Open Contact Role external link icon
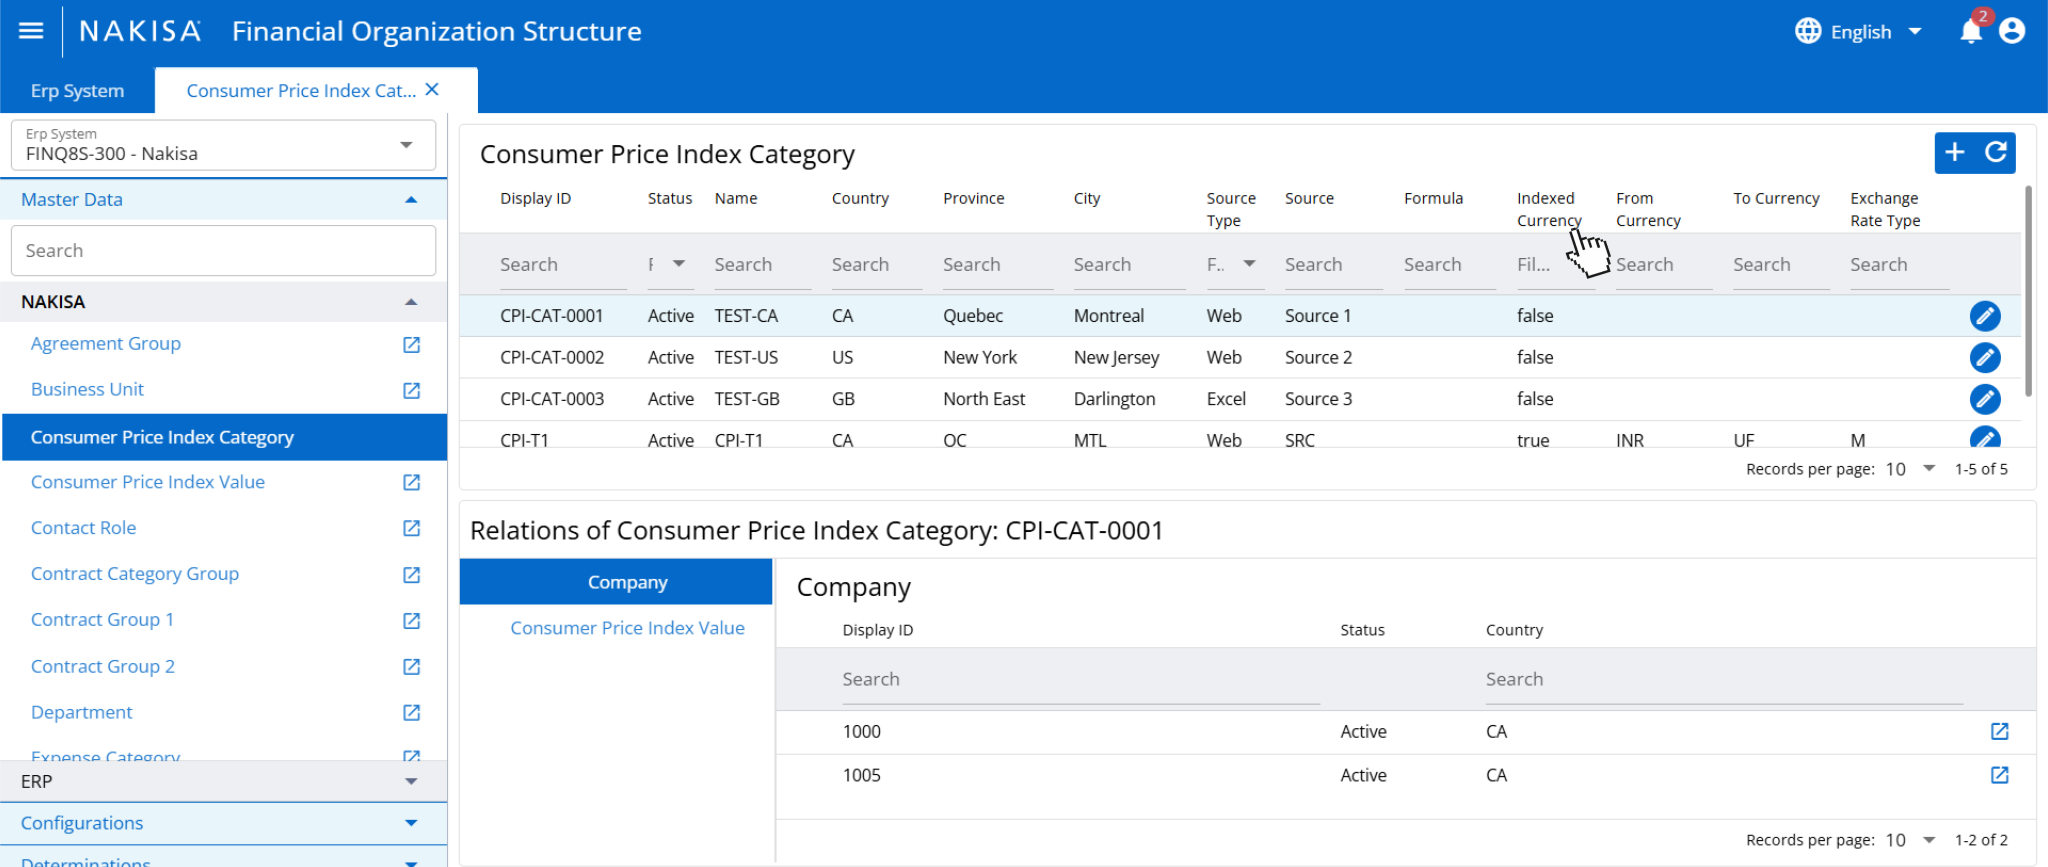 coord(411,528)
